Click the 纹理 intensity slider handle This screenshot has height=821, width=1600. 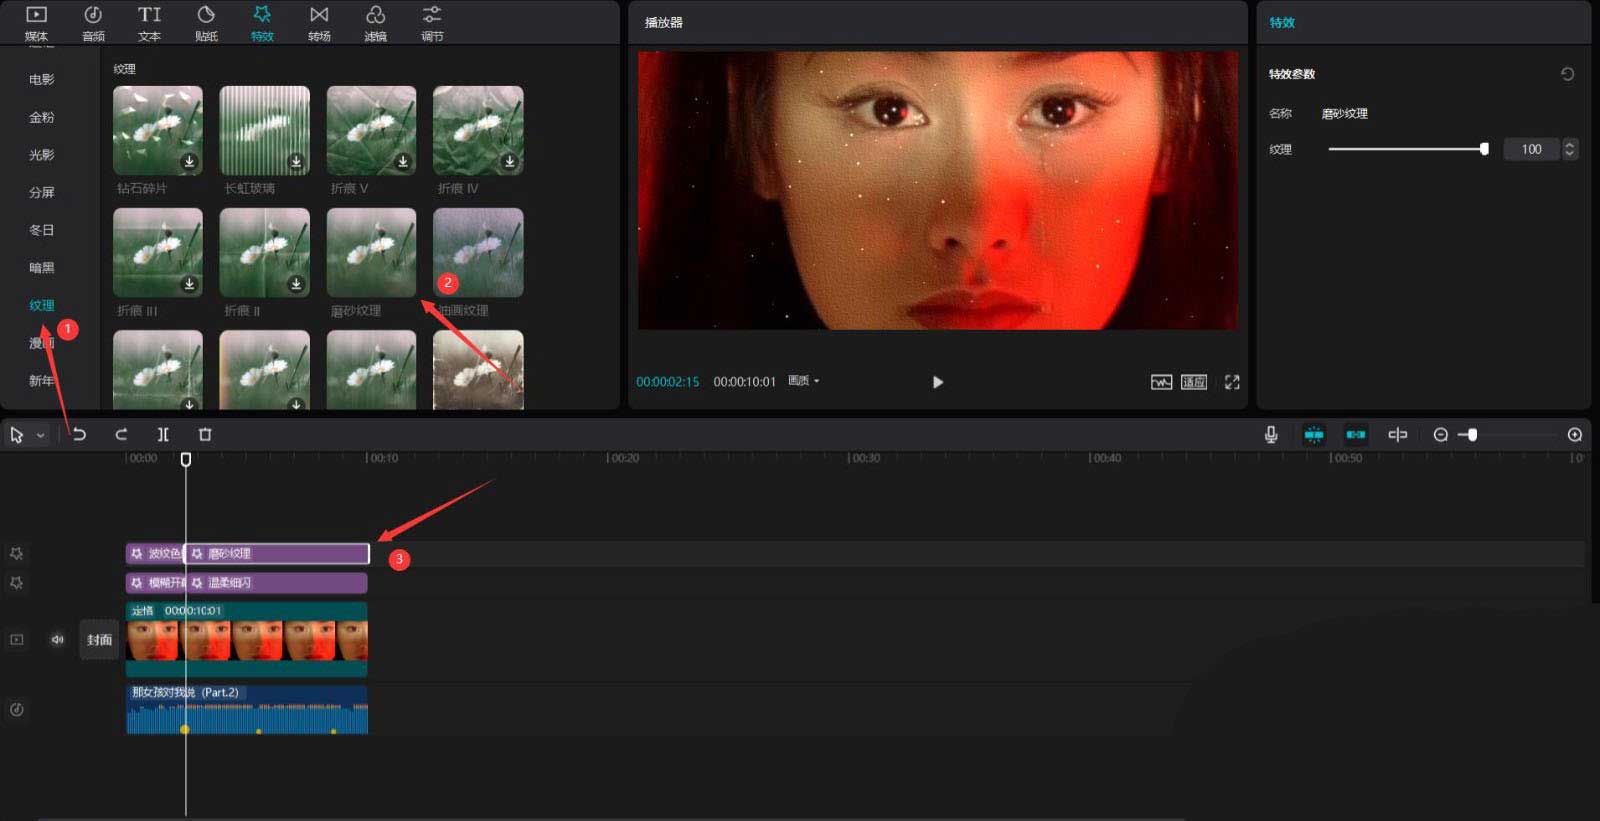[x=1484, y=149]
